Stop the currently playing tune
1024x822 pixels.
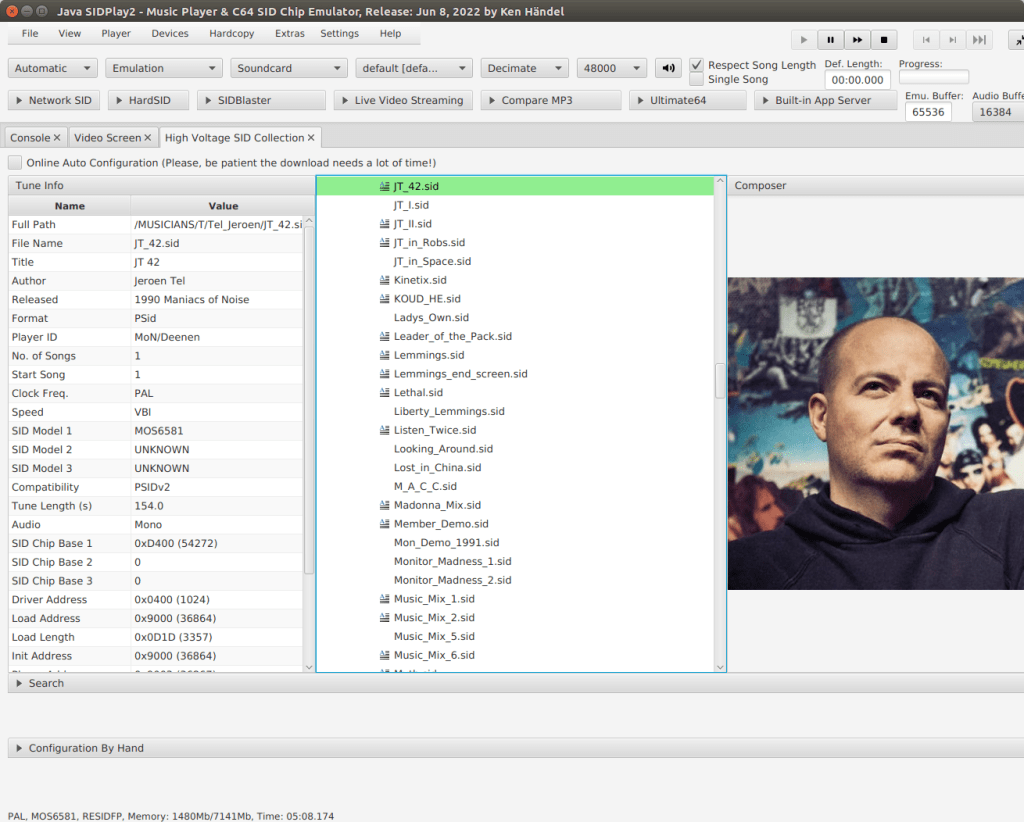coord(883,40)
